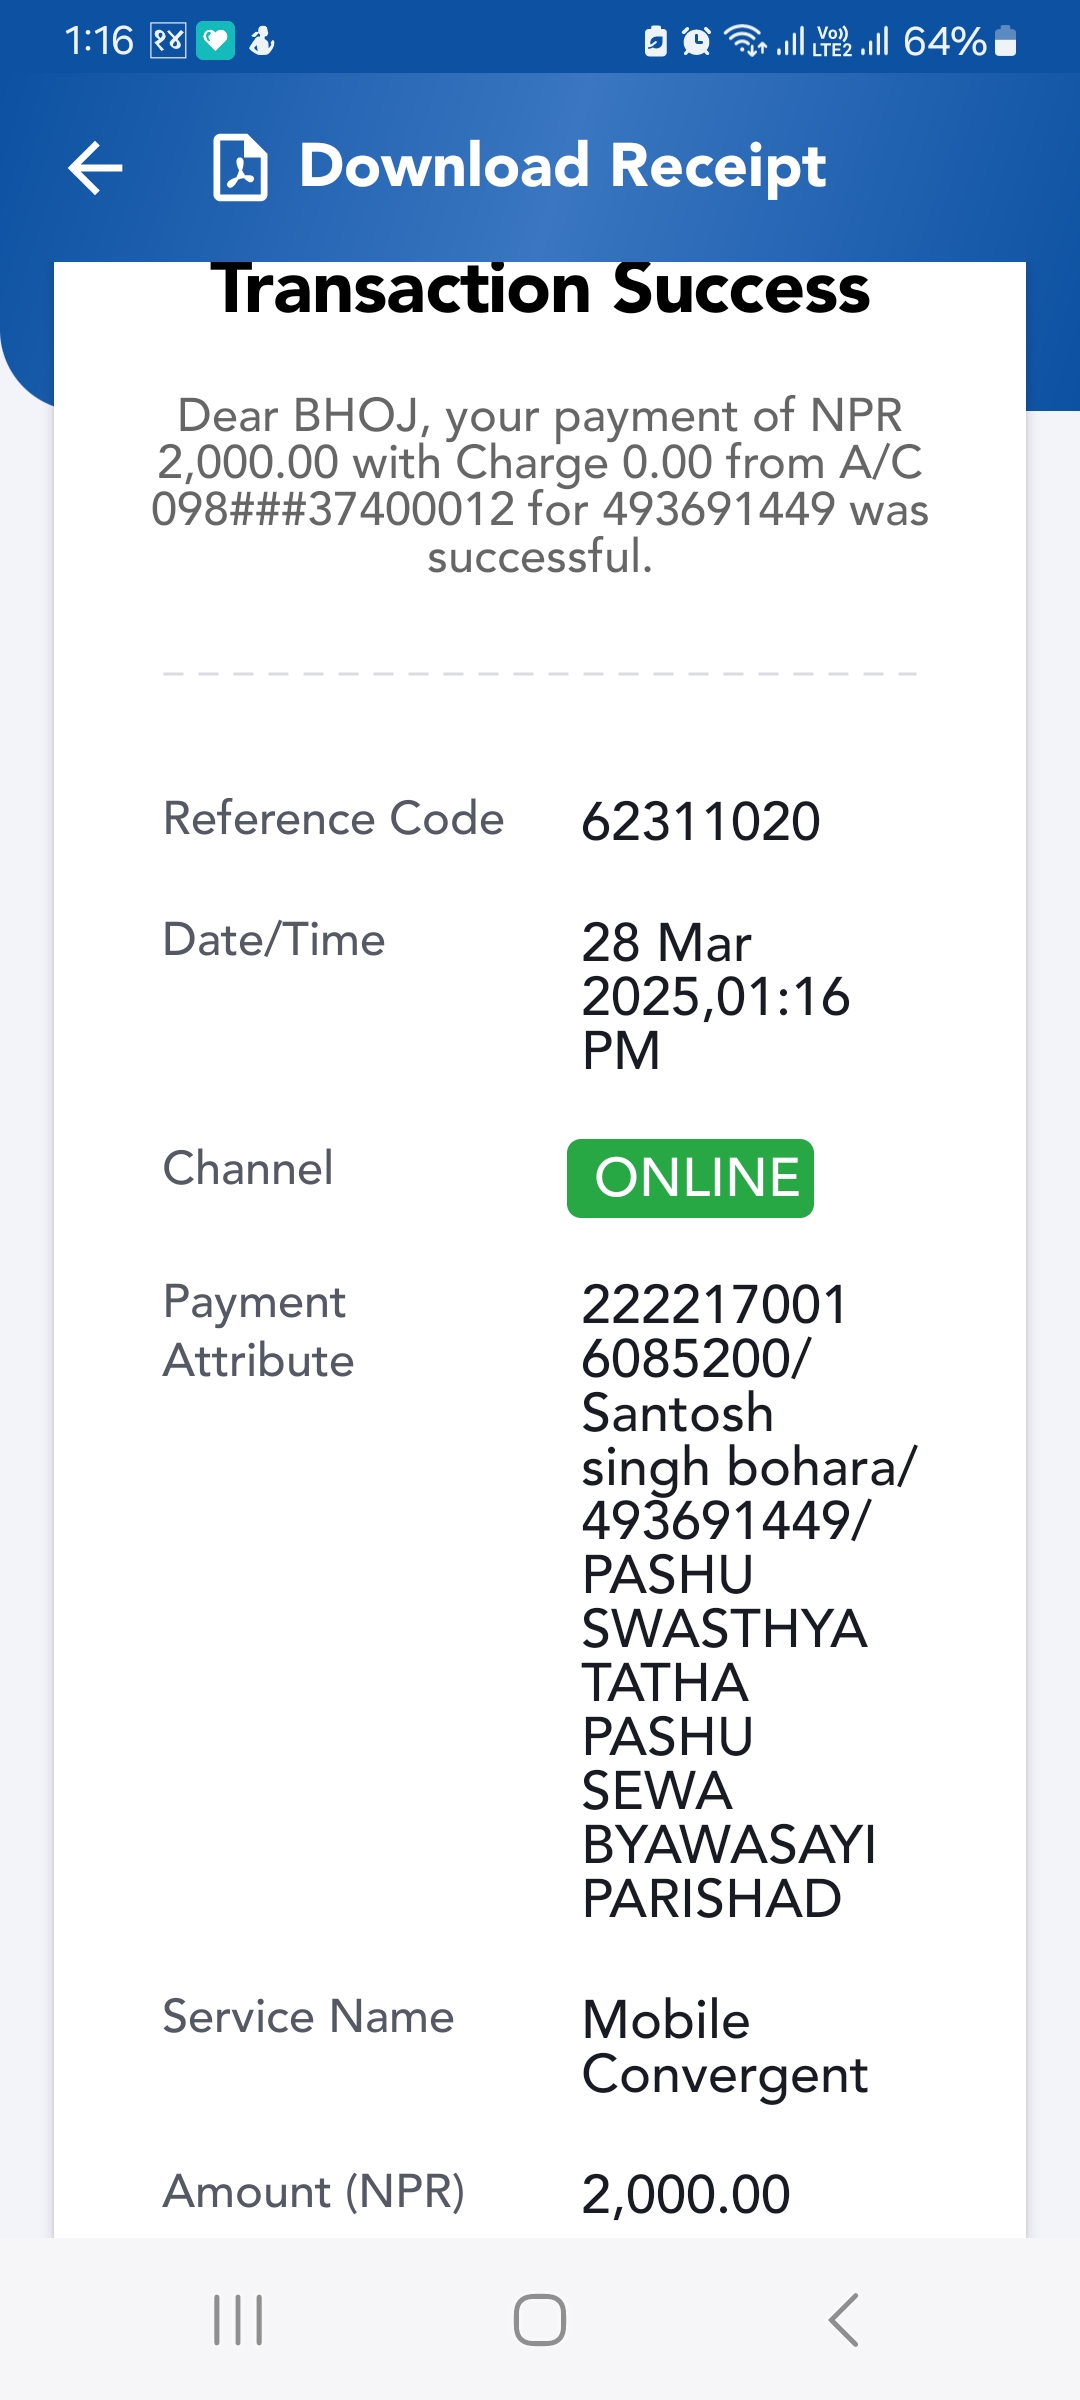Tap the Payment Attribute details text

pos(749,1602)
